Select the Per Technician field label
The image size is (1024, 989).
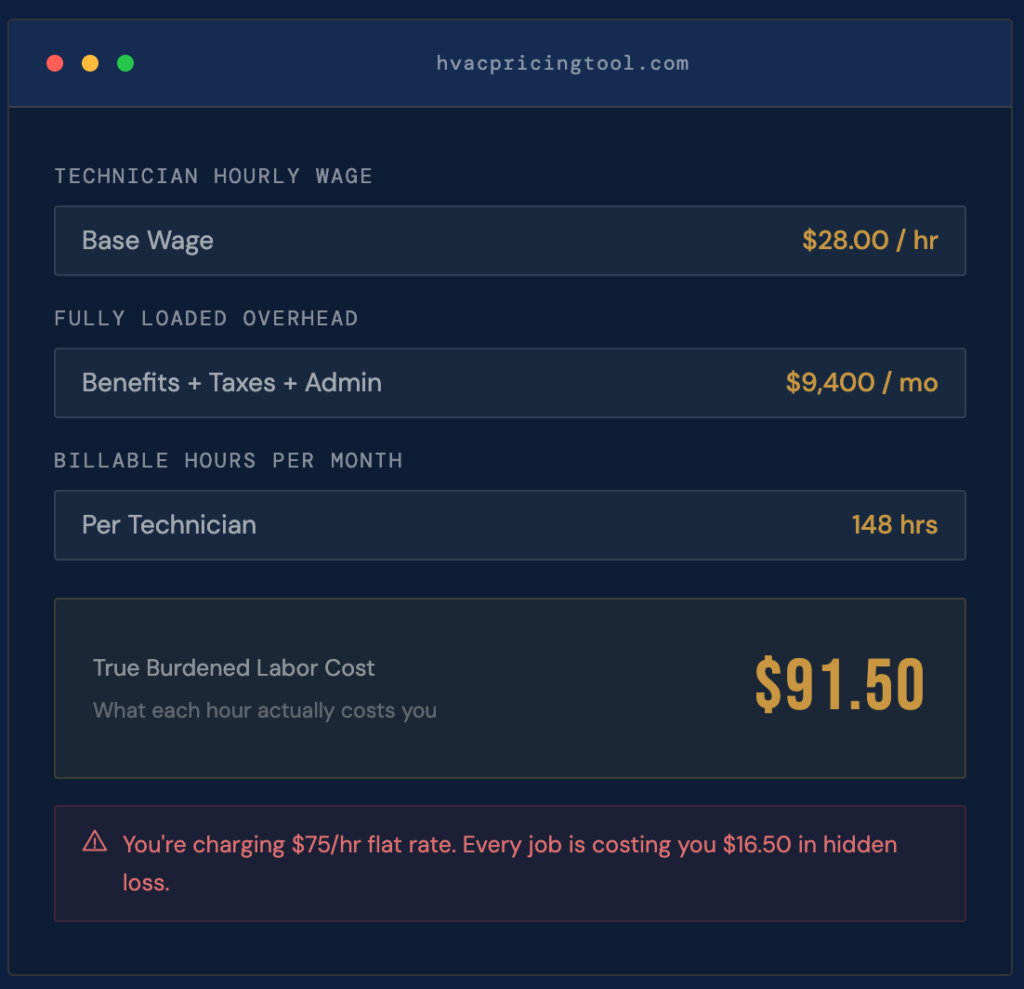pos(168,525)
